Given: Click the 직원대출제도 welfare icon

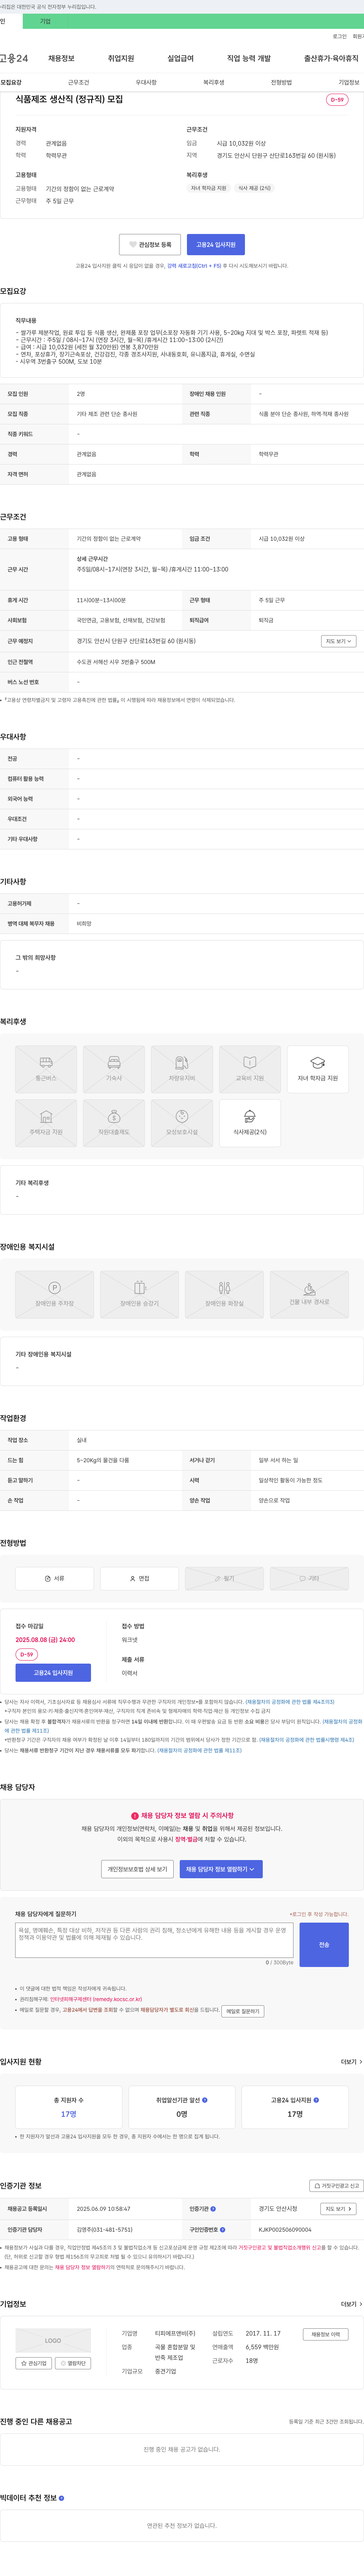Looking at the screenshot, I should coord(114,1123).
